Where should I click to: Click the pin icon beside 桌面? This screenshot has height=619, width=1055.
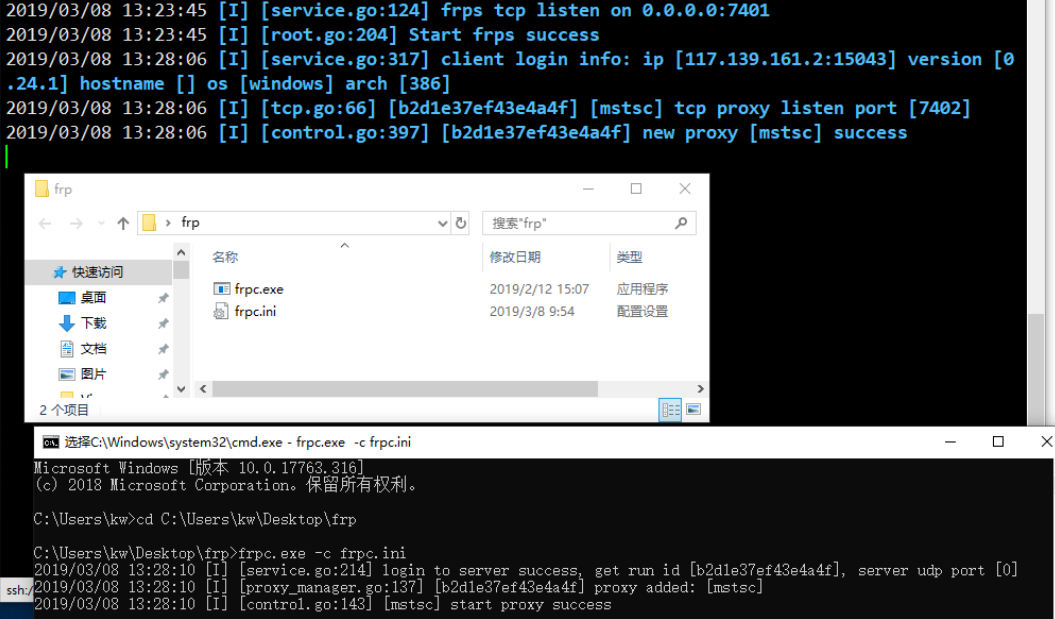point(163,298)
